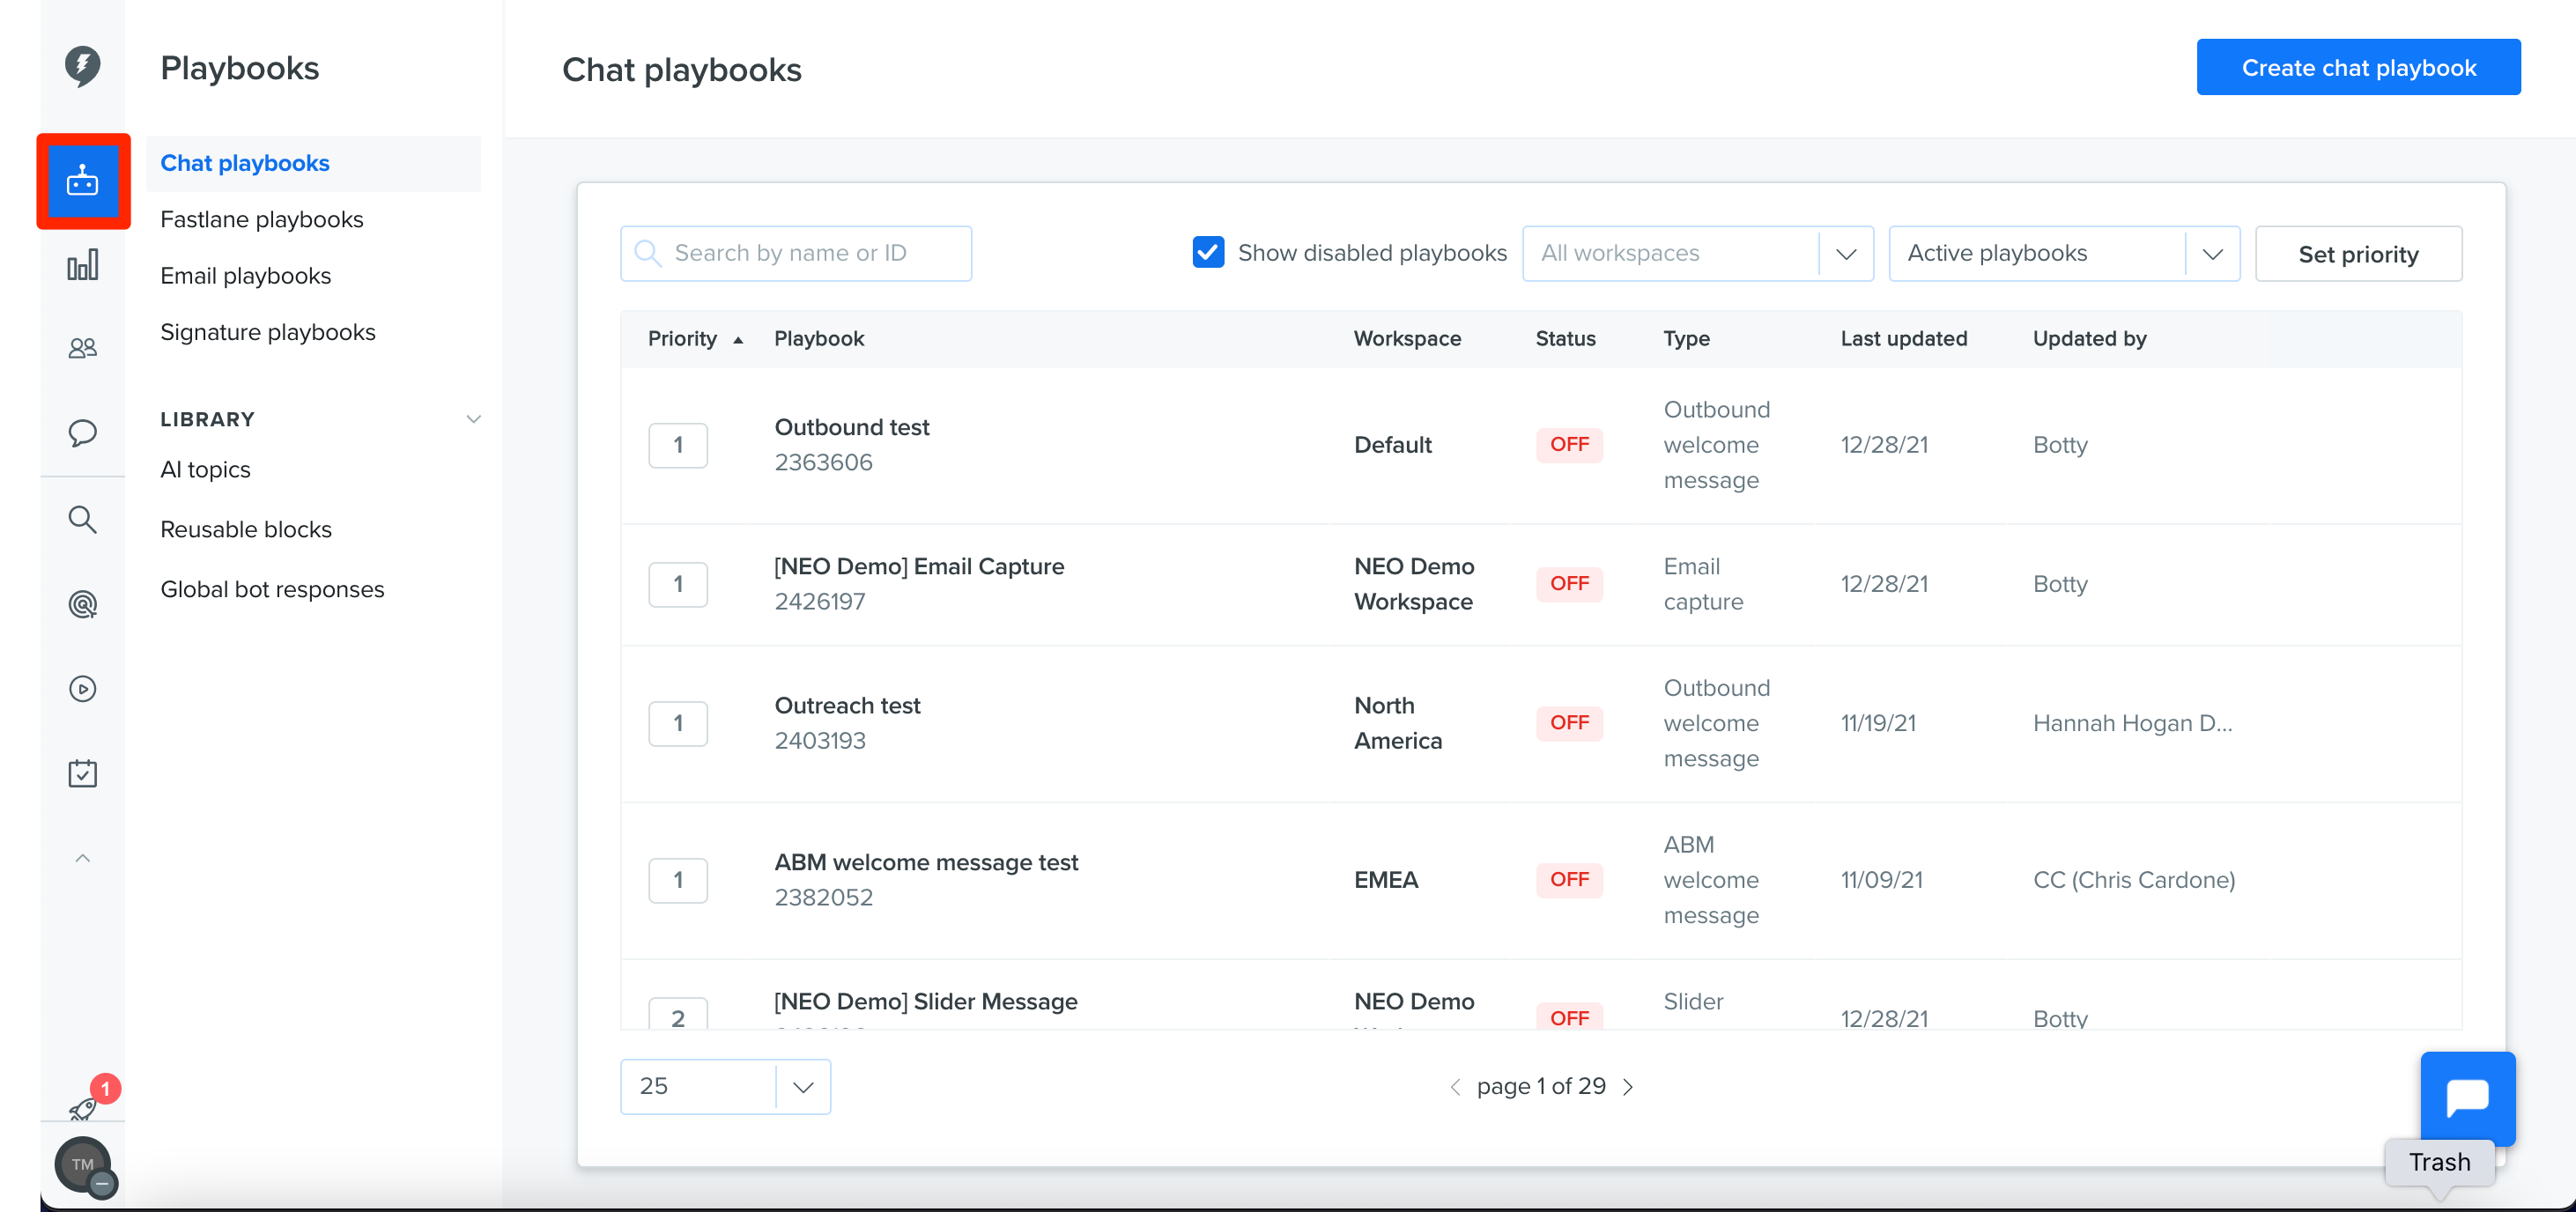
Task: Open the Active playbooks filter dropdown
Action: pos(2063,254)
